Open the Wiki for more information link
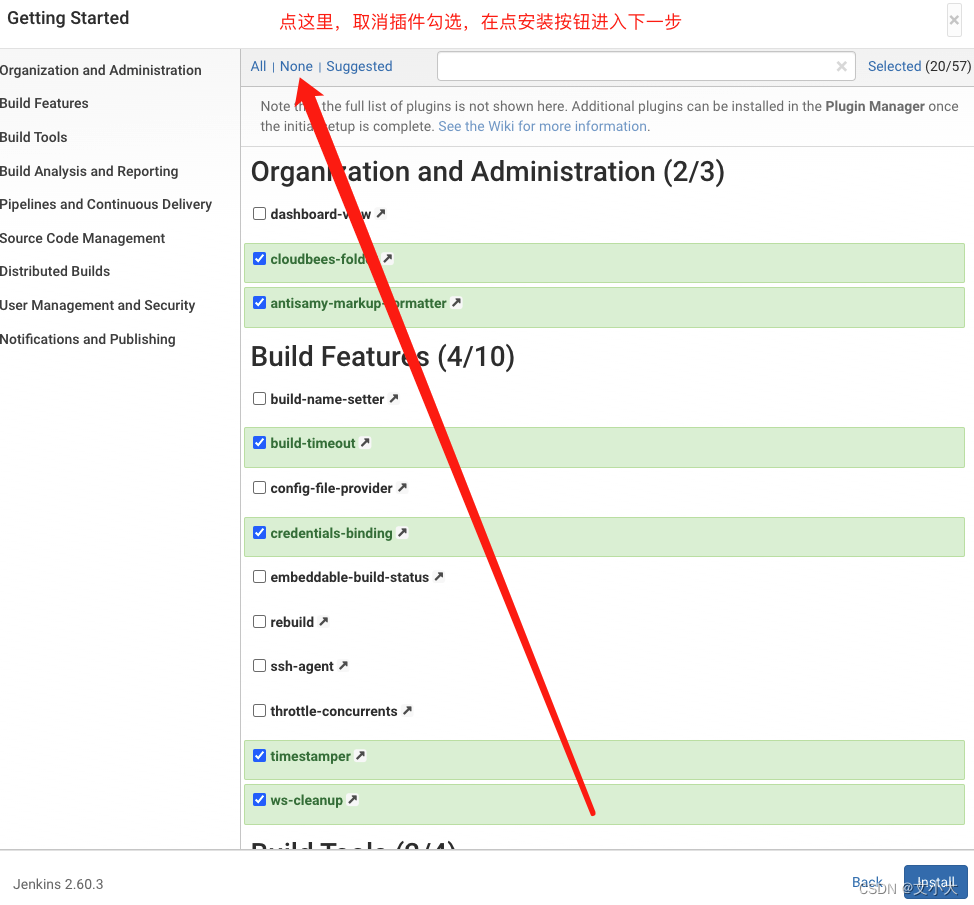The height and width of the screenshot is (905, 974). [542, 126]
